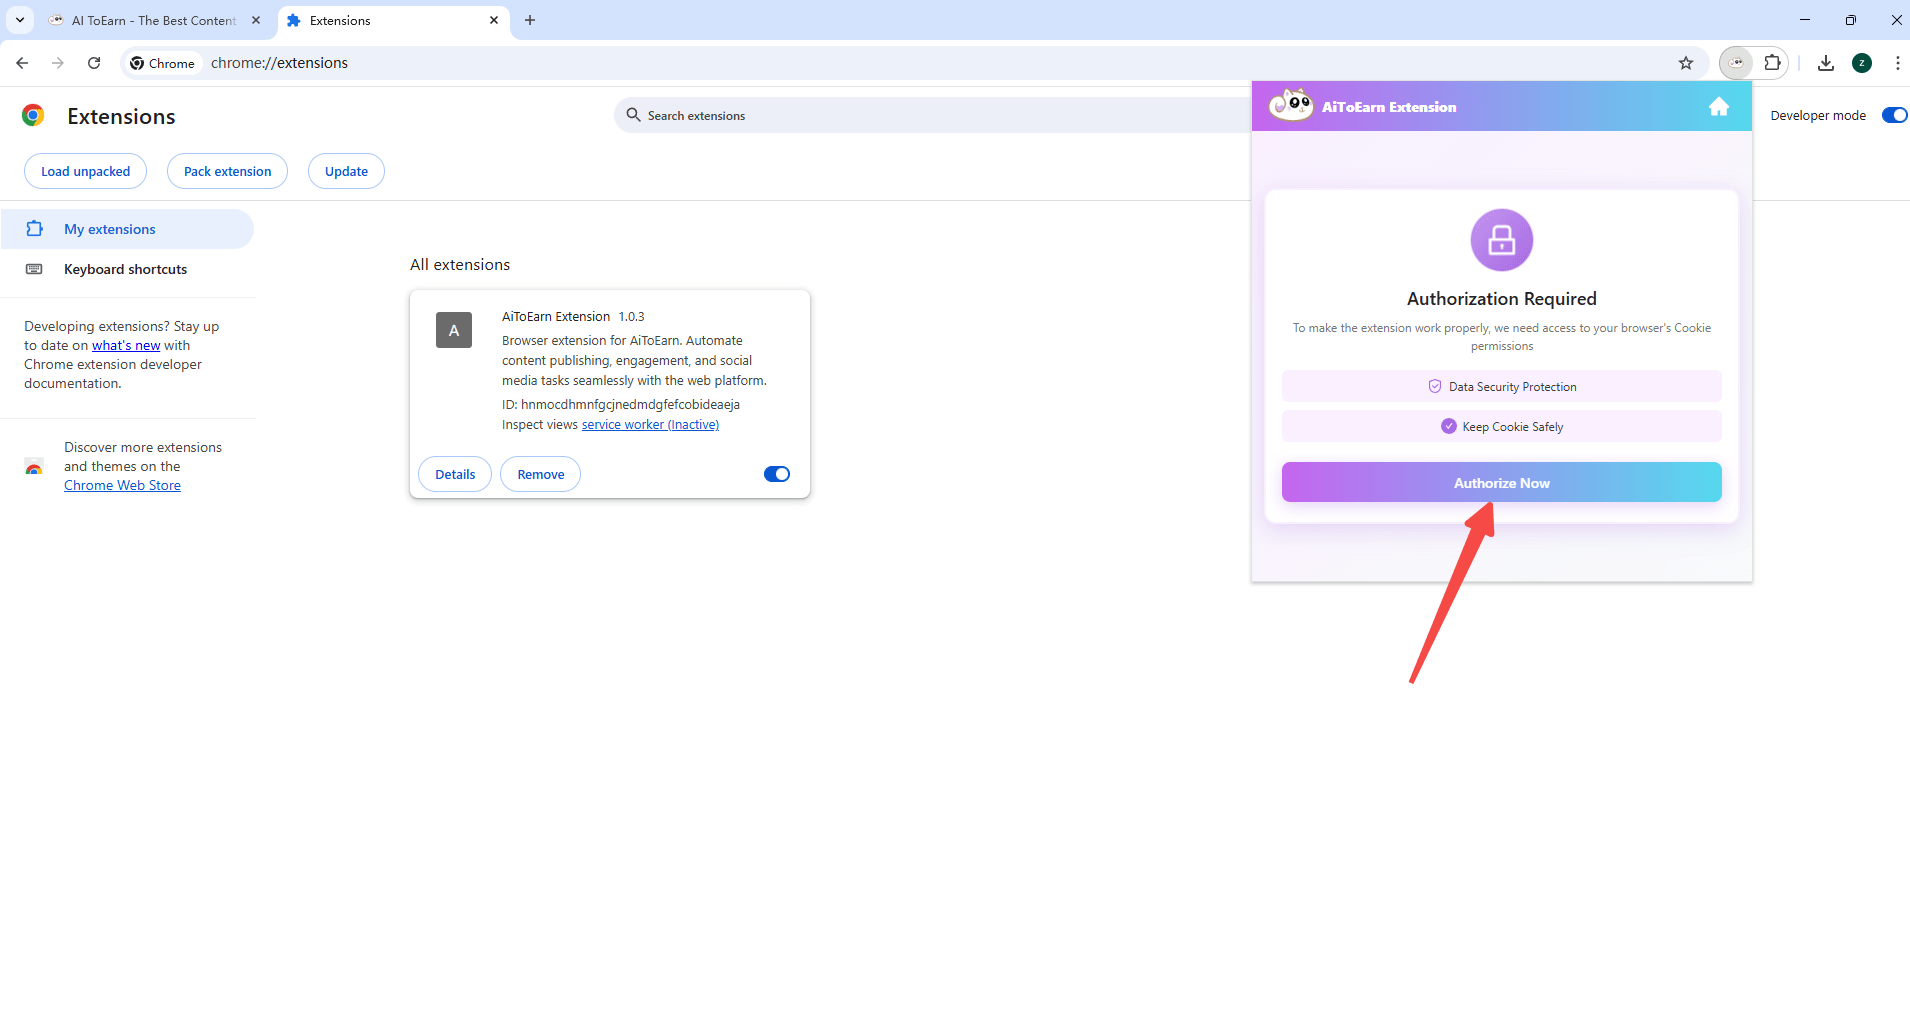Open the Chrome downloads icon
This screenshot has width=1910, height=1030.
coord(1825,63)
